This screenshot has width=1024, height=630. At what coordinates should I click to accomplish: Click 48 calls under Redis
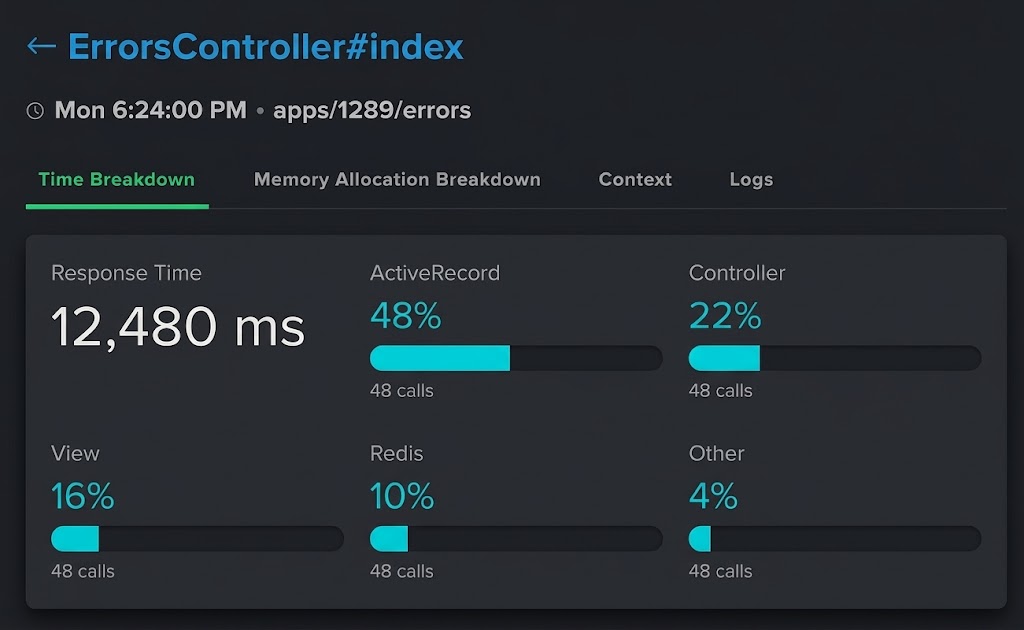tap(402, 571)
